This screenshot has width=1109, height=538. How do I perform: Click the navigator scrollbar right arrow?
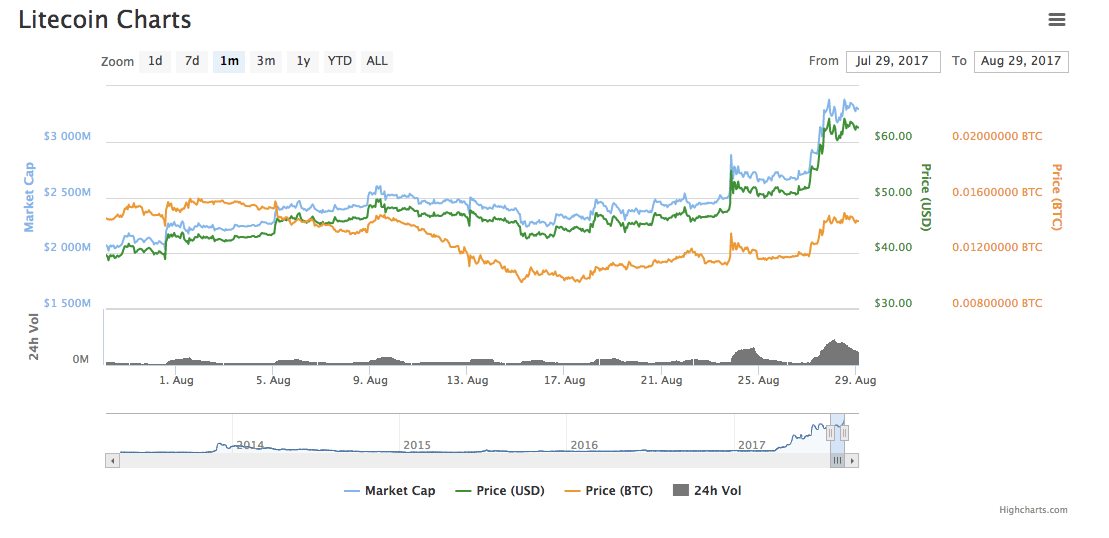pos(852,461)
